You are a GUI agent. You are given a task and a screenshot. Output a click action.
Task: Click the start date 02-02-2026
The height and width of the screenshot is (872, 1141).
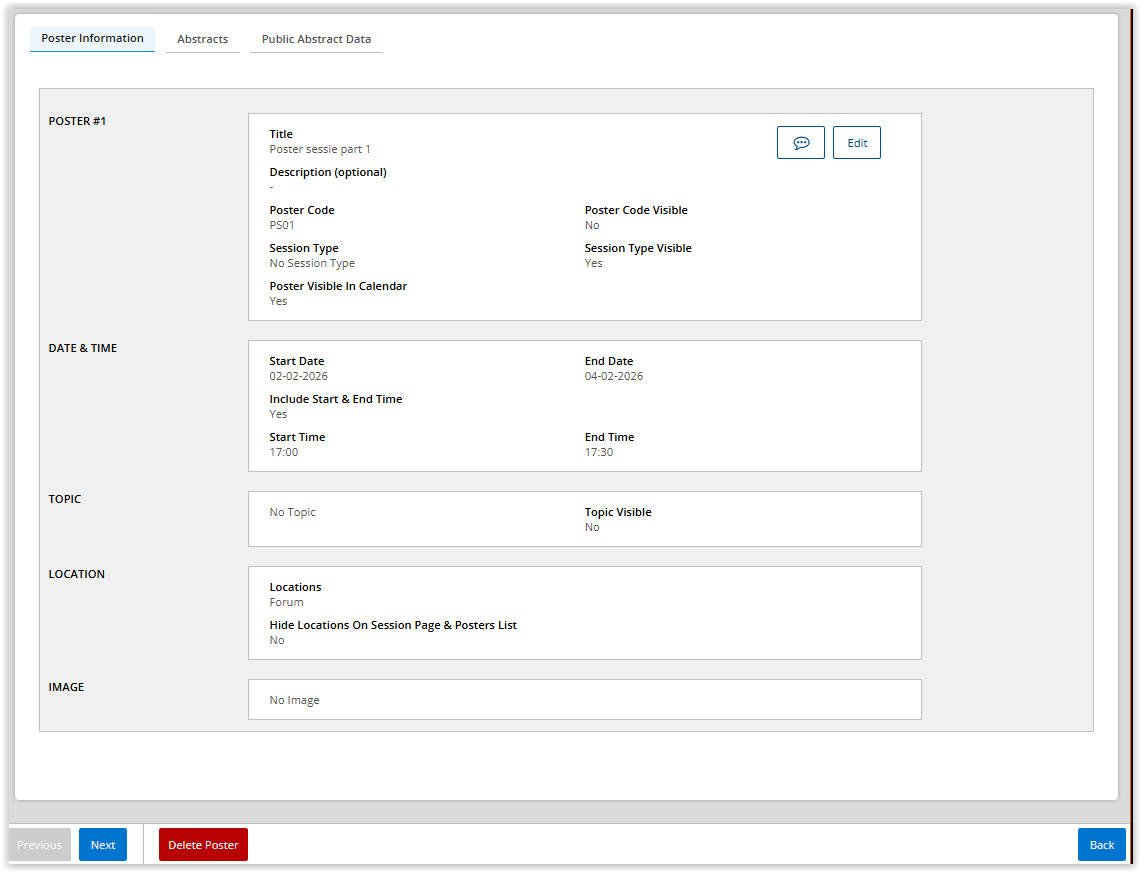[298, 376]
